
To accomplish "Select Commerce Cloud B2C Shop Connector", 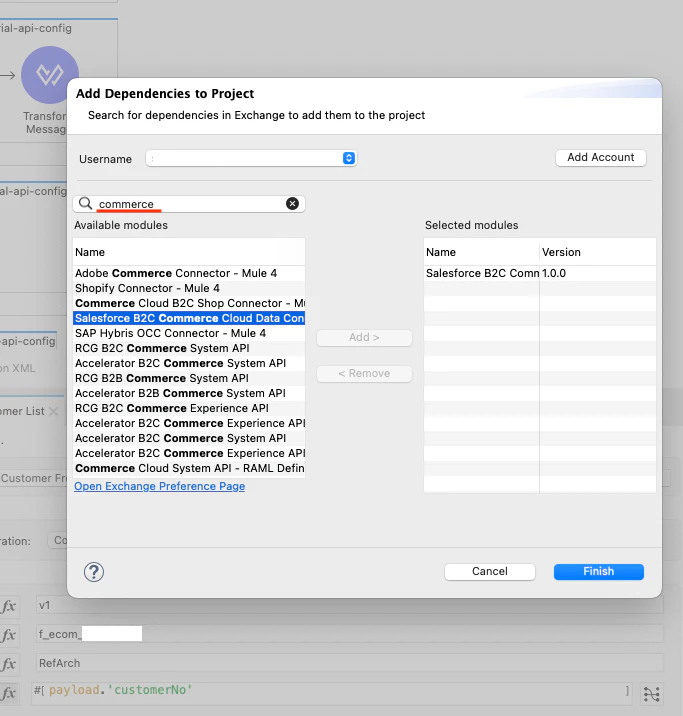I will [x=189, y=303].
